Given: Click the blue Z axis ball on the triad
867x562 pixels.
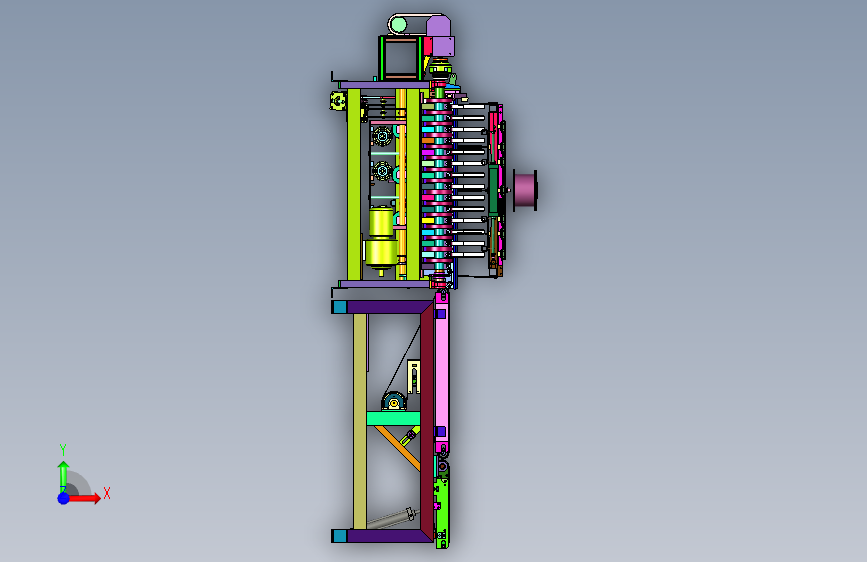Looking at the screenshot, I should tap(64, 498).
